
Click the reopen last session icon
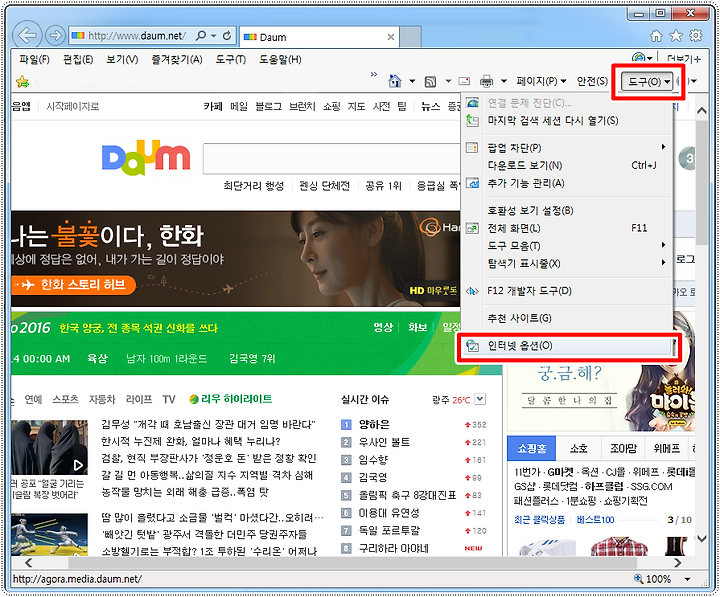point(472,120)
